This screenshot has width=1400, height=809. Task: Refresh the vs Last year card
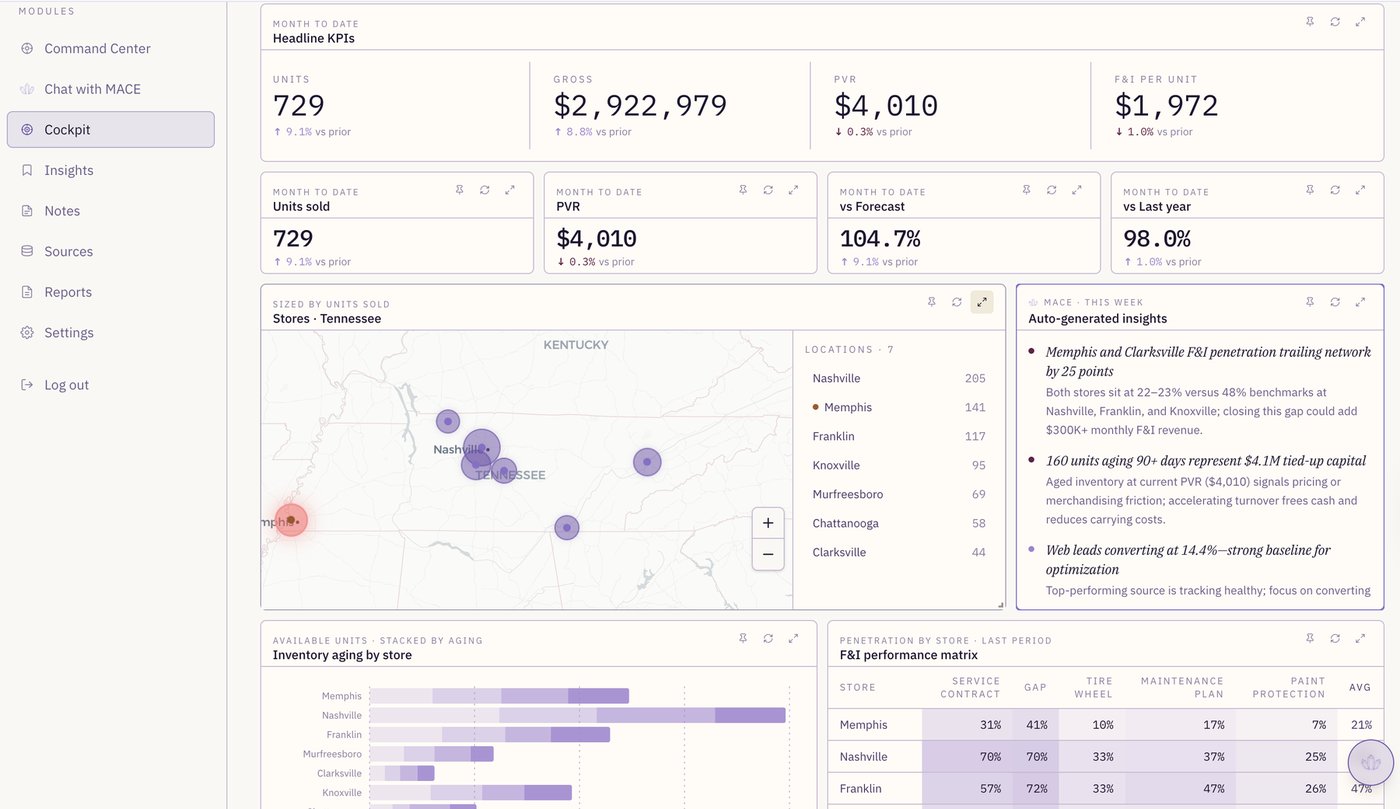point(1335,190)
